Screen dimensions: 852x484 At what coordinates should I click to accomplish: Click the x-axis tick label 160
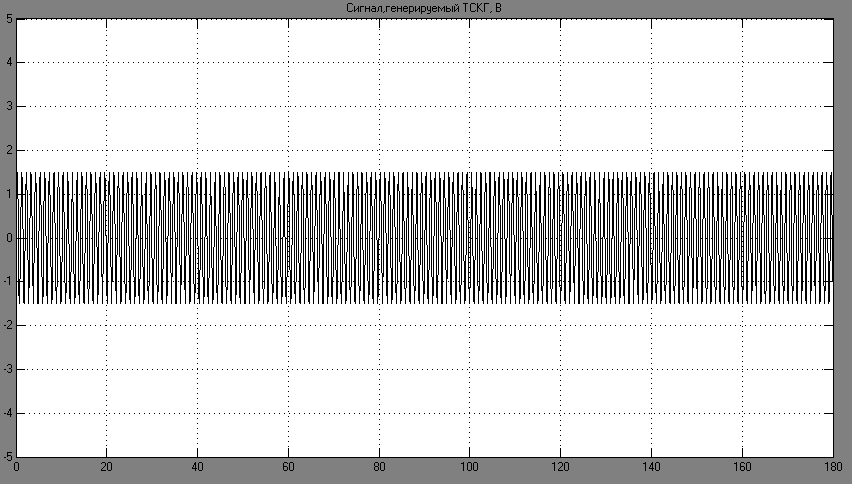tap(742, 467)
